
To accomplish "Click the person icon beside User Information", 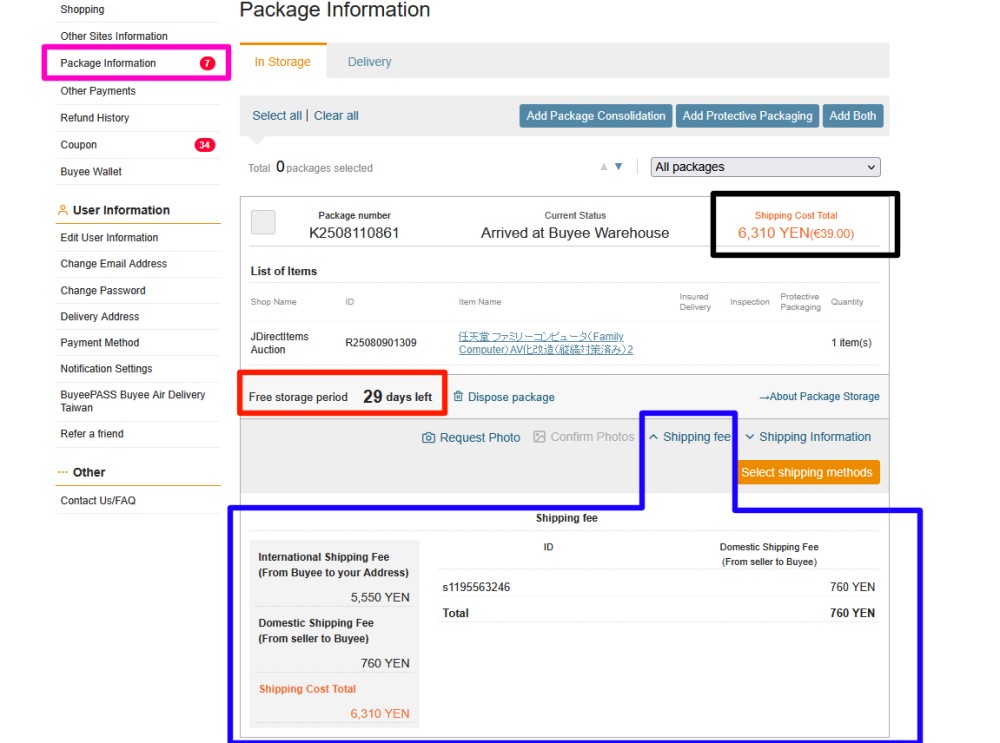I will click(x=62, y=210).
